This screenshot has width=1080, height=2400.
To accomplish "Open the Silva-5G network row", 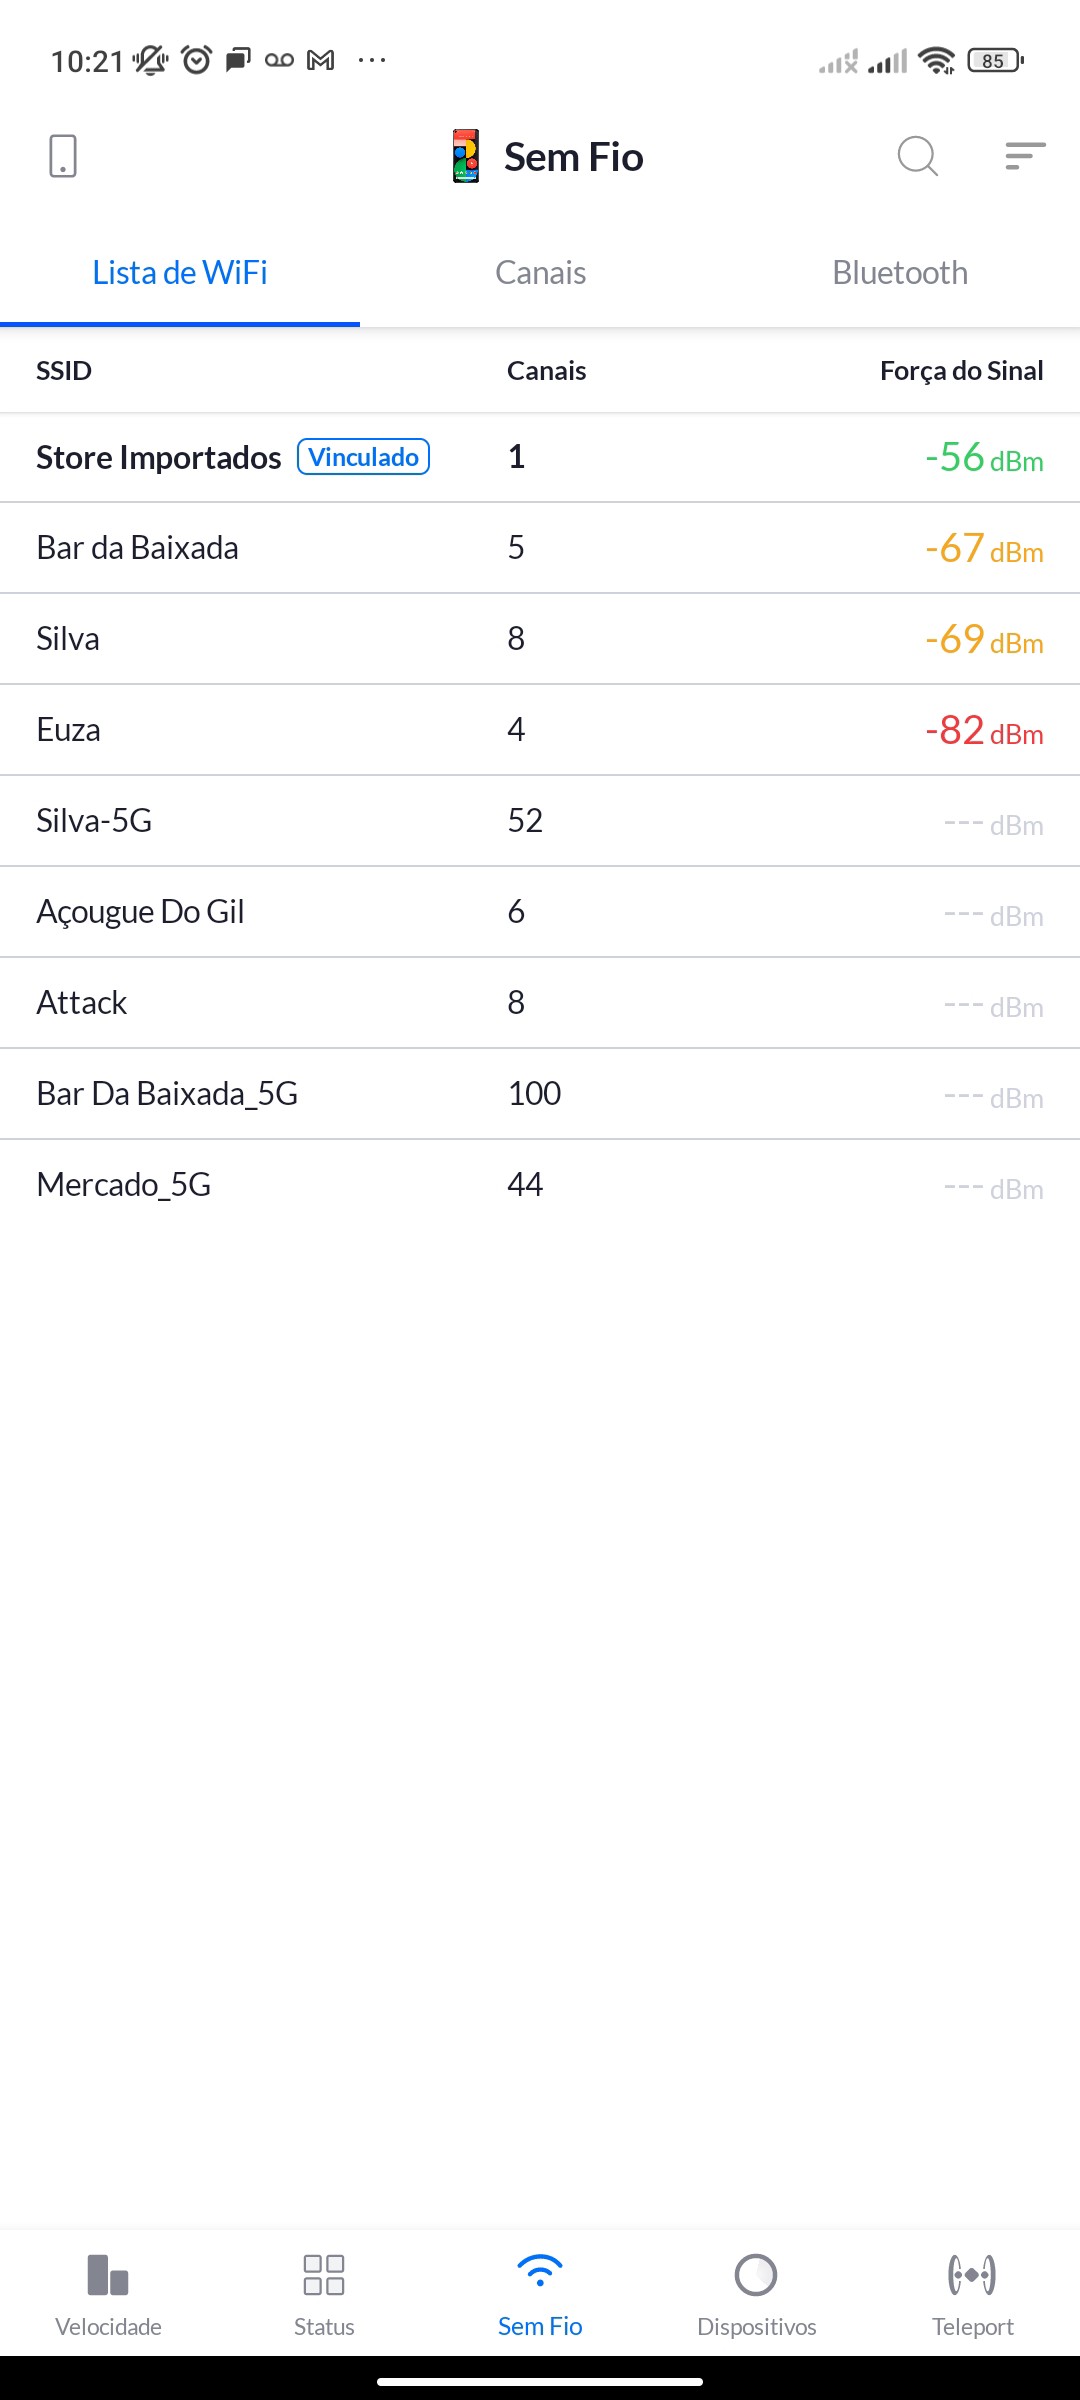I will coord(95,821).
